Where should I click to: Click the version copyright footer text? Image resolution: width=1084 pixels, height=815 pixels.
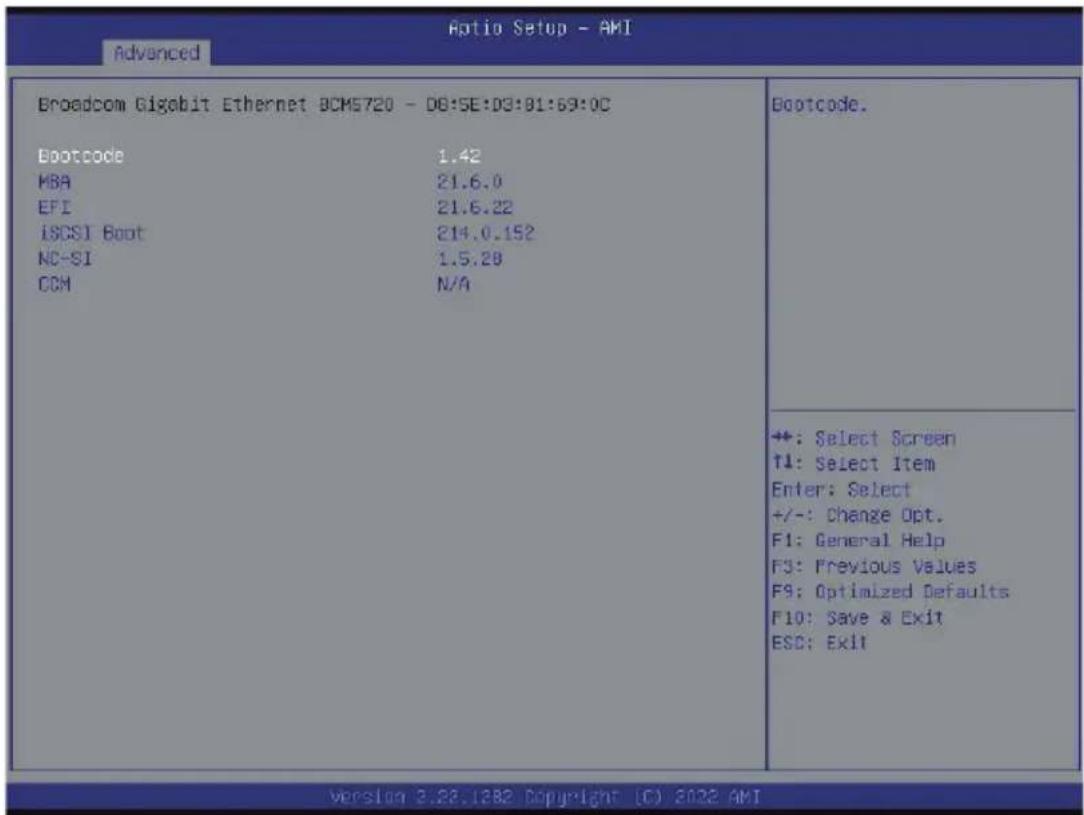point(545,797)
